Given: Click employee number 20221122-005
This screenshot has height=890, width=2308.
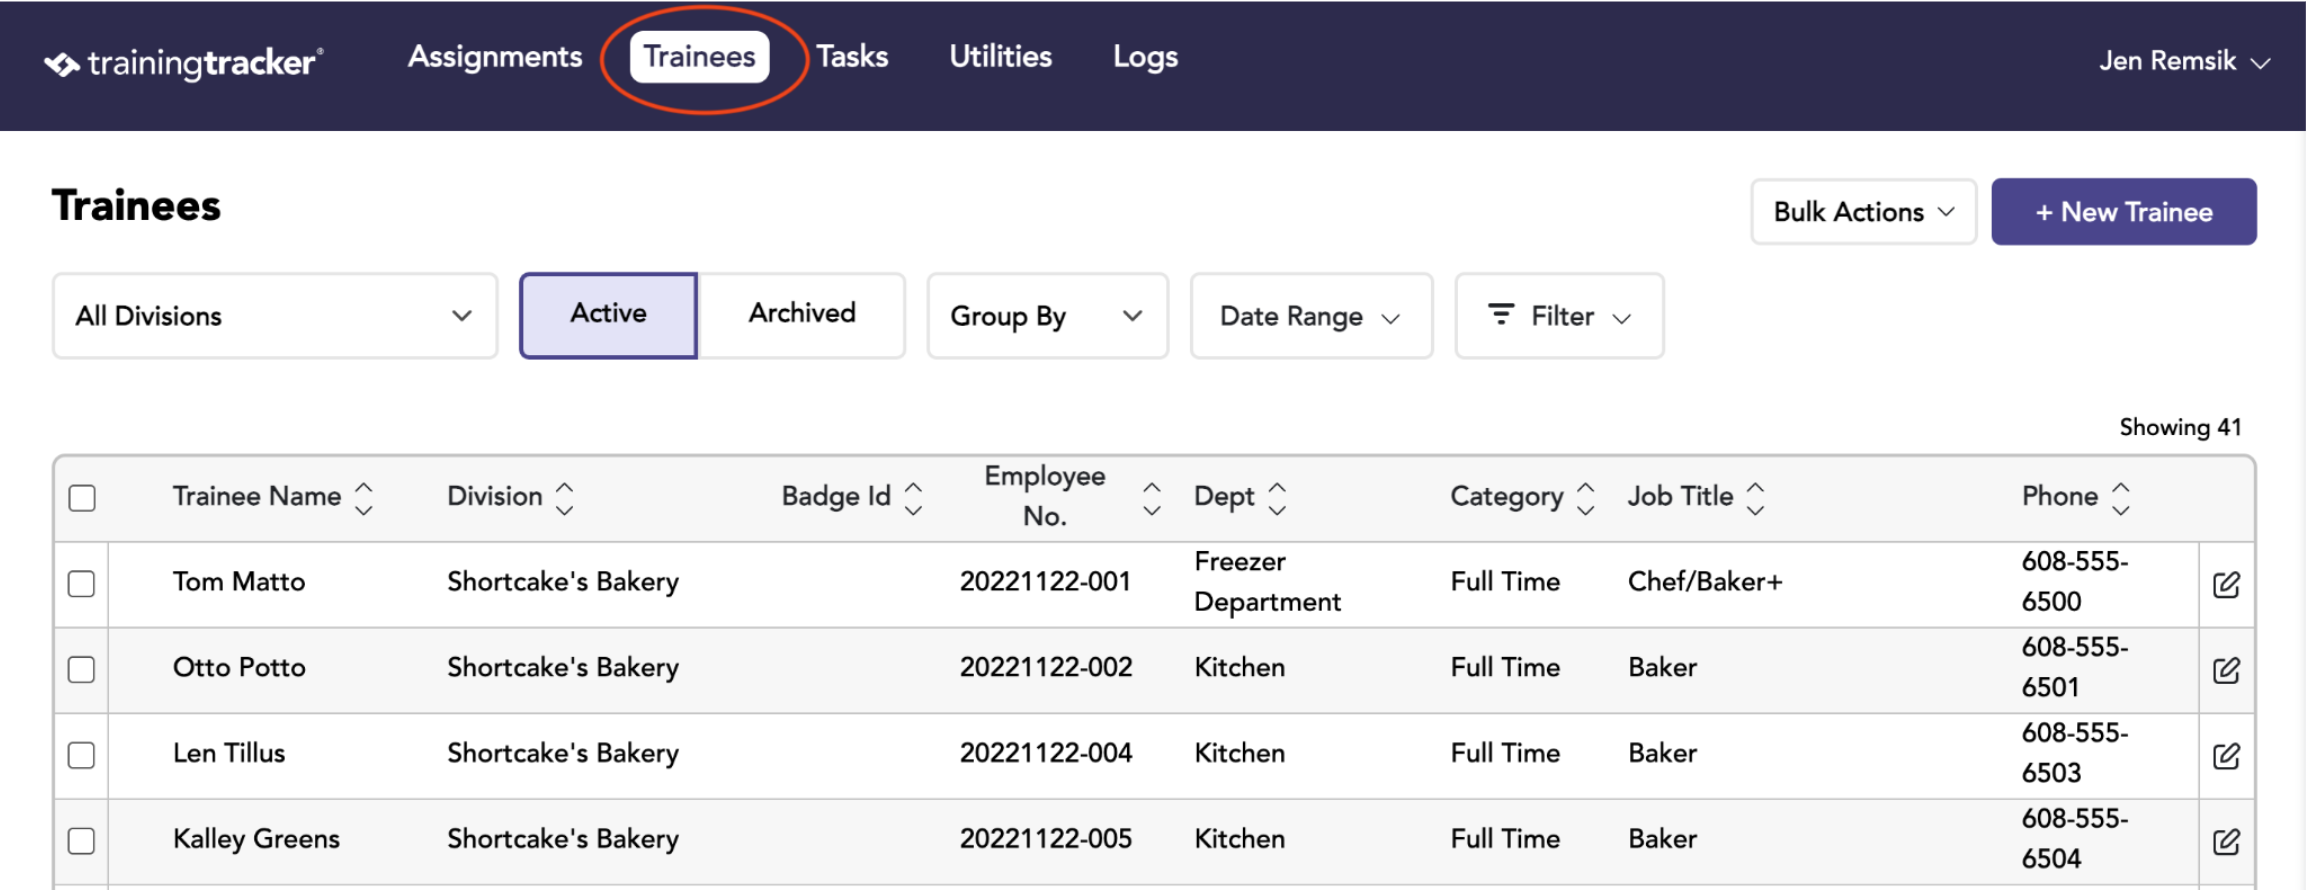Looking at the screenshot, I should tap(1046, 839).
